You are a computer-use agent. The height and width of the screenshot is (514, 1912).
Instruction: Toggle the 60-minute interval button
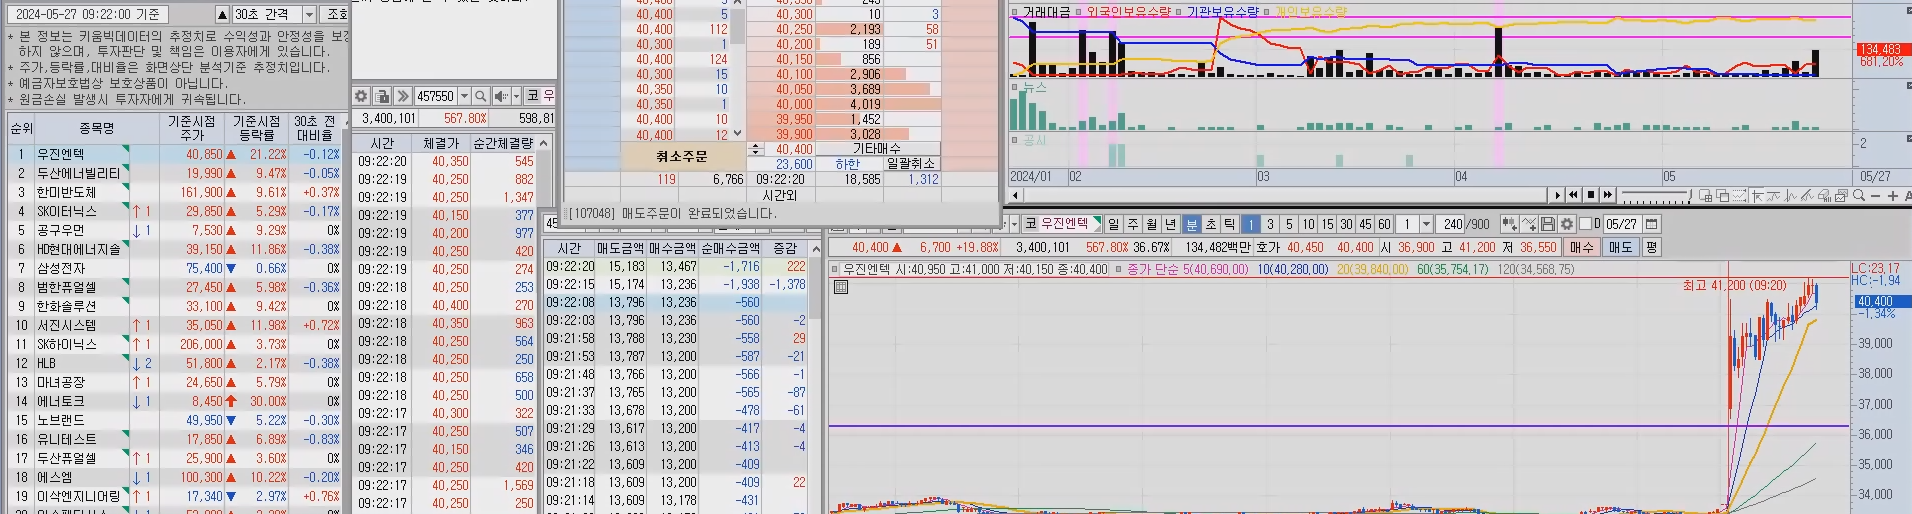pyautogui.click(x=1384, y=224)
